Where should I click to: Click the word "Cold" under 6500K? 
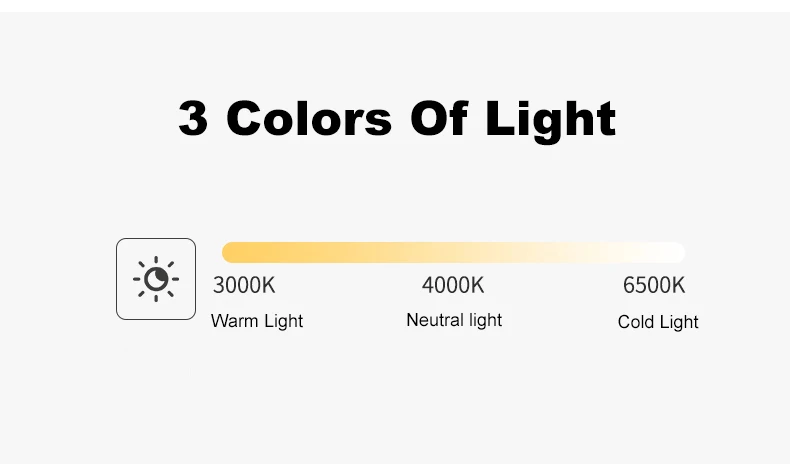636,322
